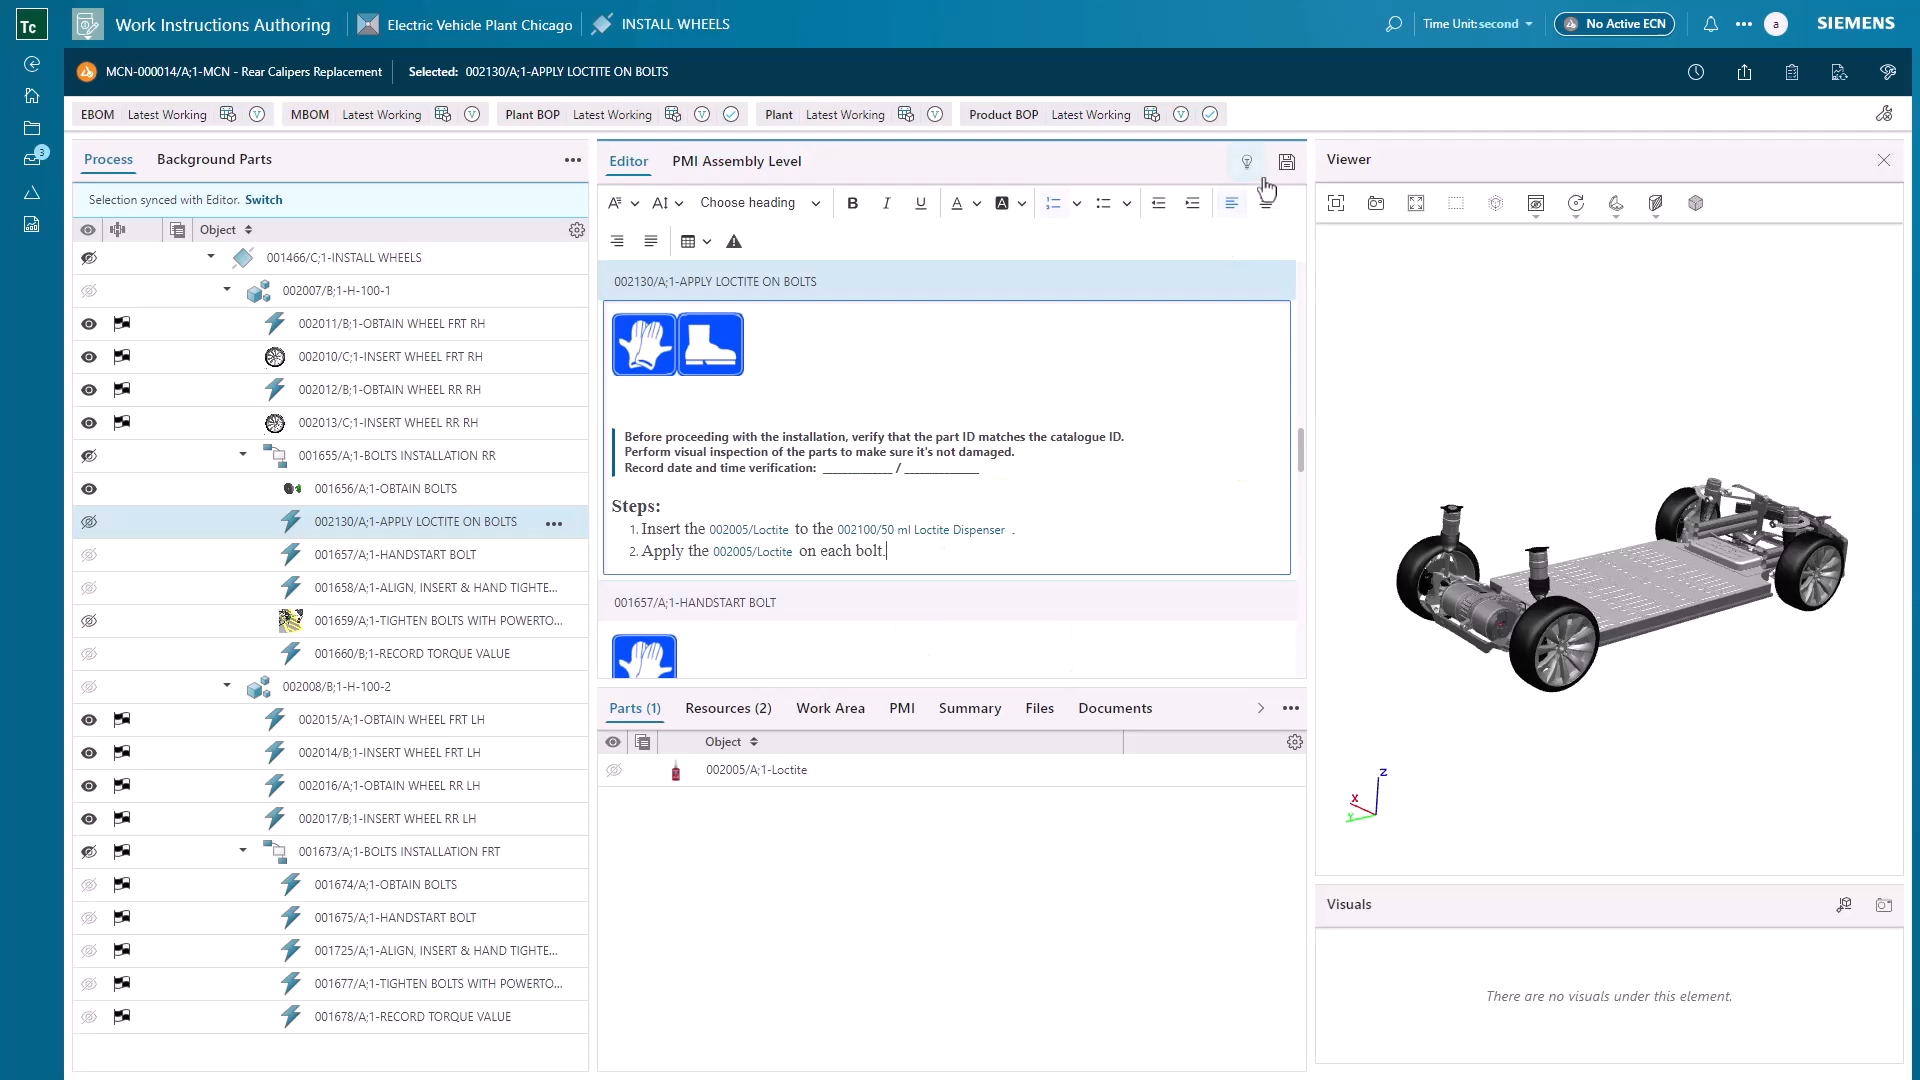This screenshot has height=1080, width=1920.
Task: Open the inbox icon with badge in sidebar
Action: [33, 158]
